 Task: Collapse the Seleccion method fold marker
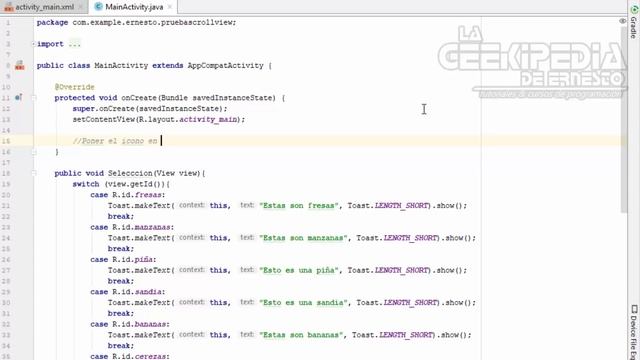pos(34,173)
